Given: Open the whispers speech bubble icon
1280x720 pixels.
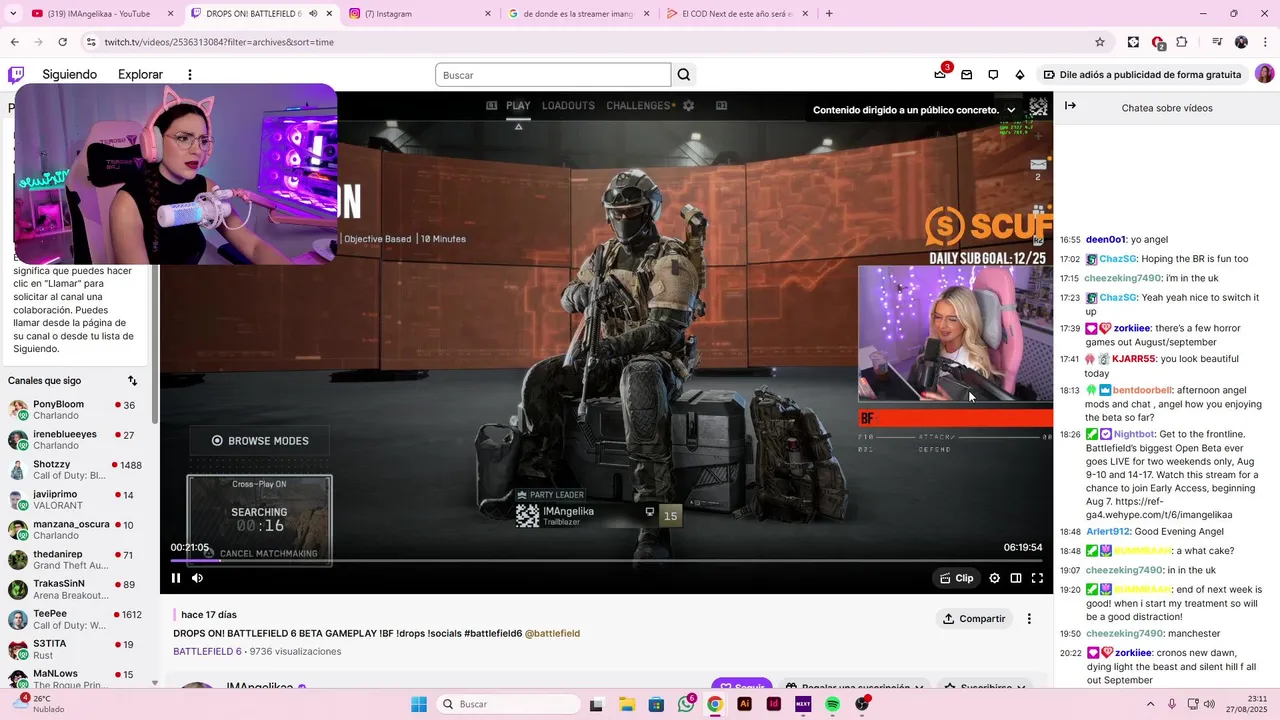Looking at the screenshot, I should [993, 74].
